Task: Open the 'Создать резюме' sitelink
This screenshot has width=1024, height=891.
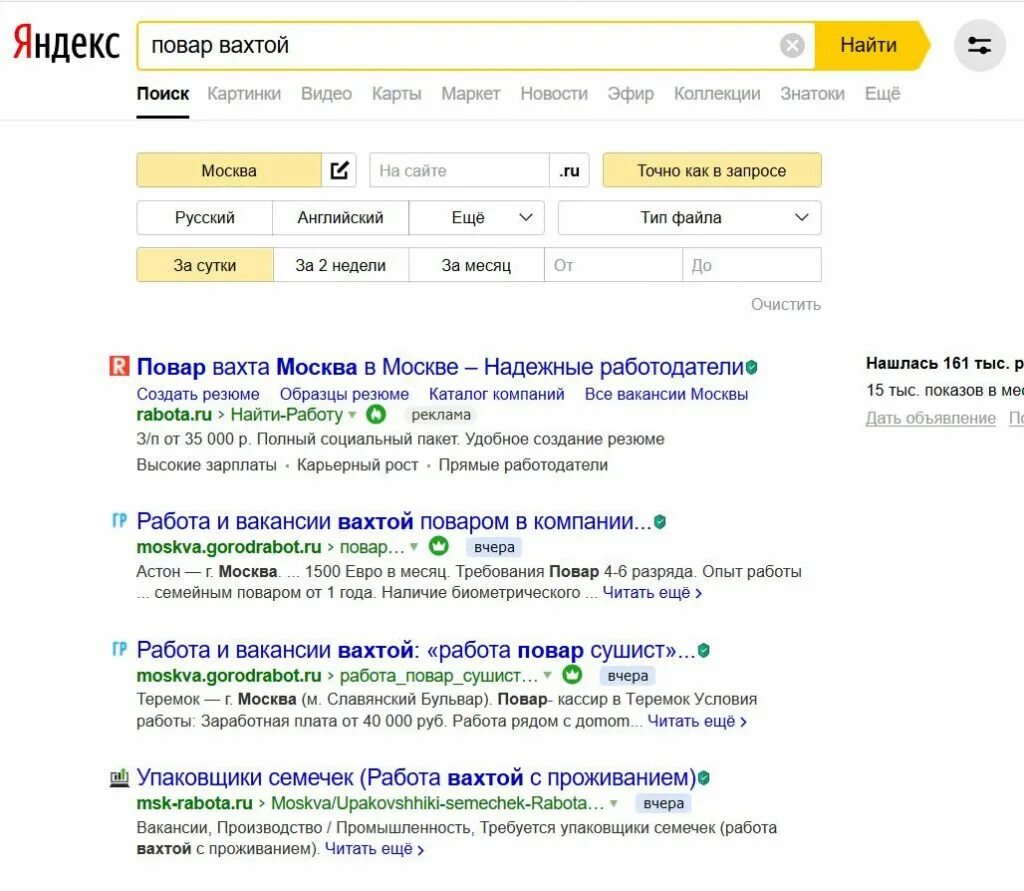Action: [x=198, y=394]
